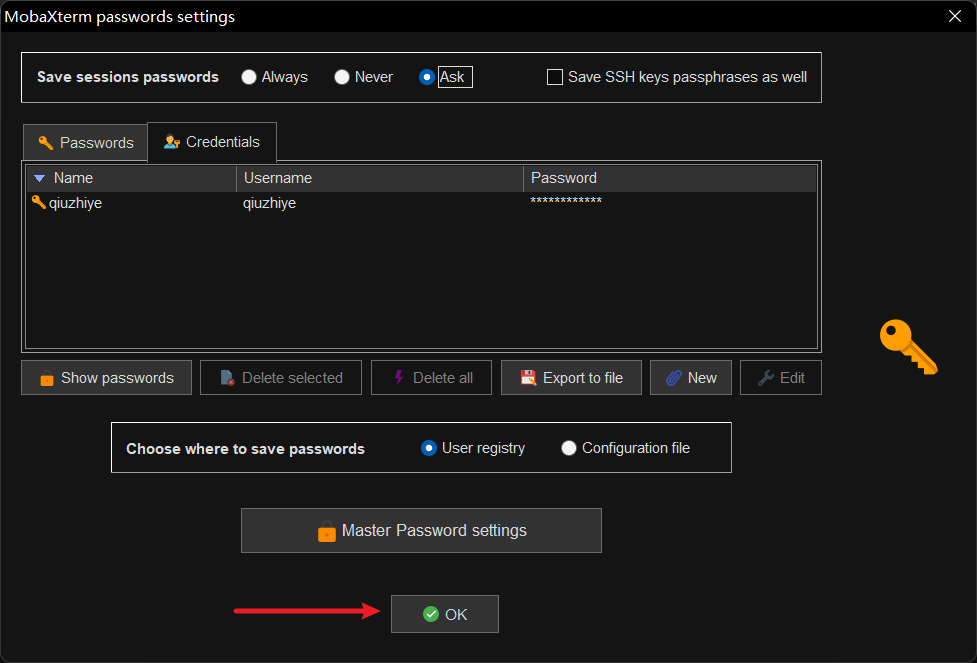Click the Username column header

[379, 178]
